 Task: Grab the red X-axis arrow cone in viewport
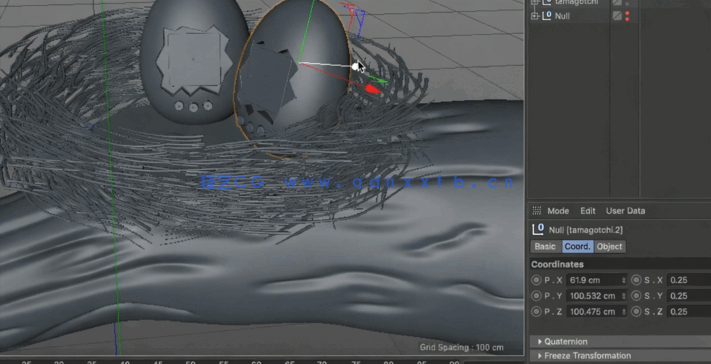[x=373, y=89]
